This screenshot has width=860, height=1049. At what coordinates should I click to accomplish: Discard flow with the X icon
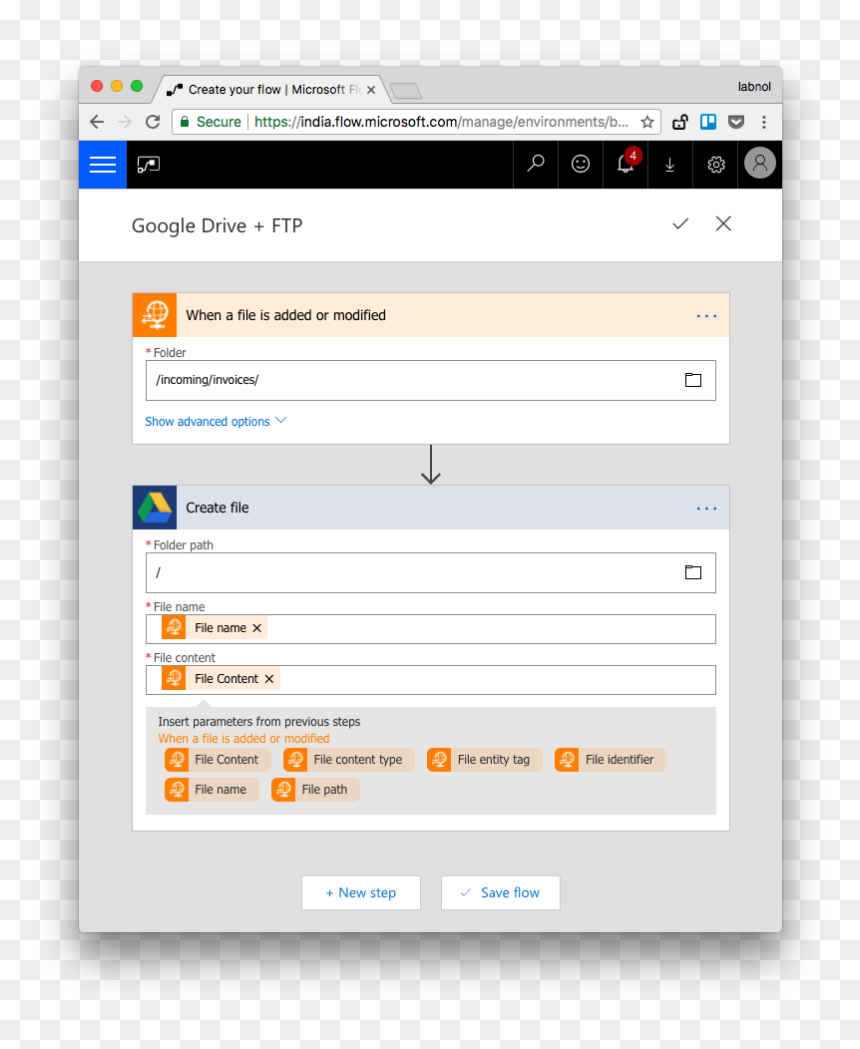click(x=723, y=223)
